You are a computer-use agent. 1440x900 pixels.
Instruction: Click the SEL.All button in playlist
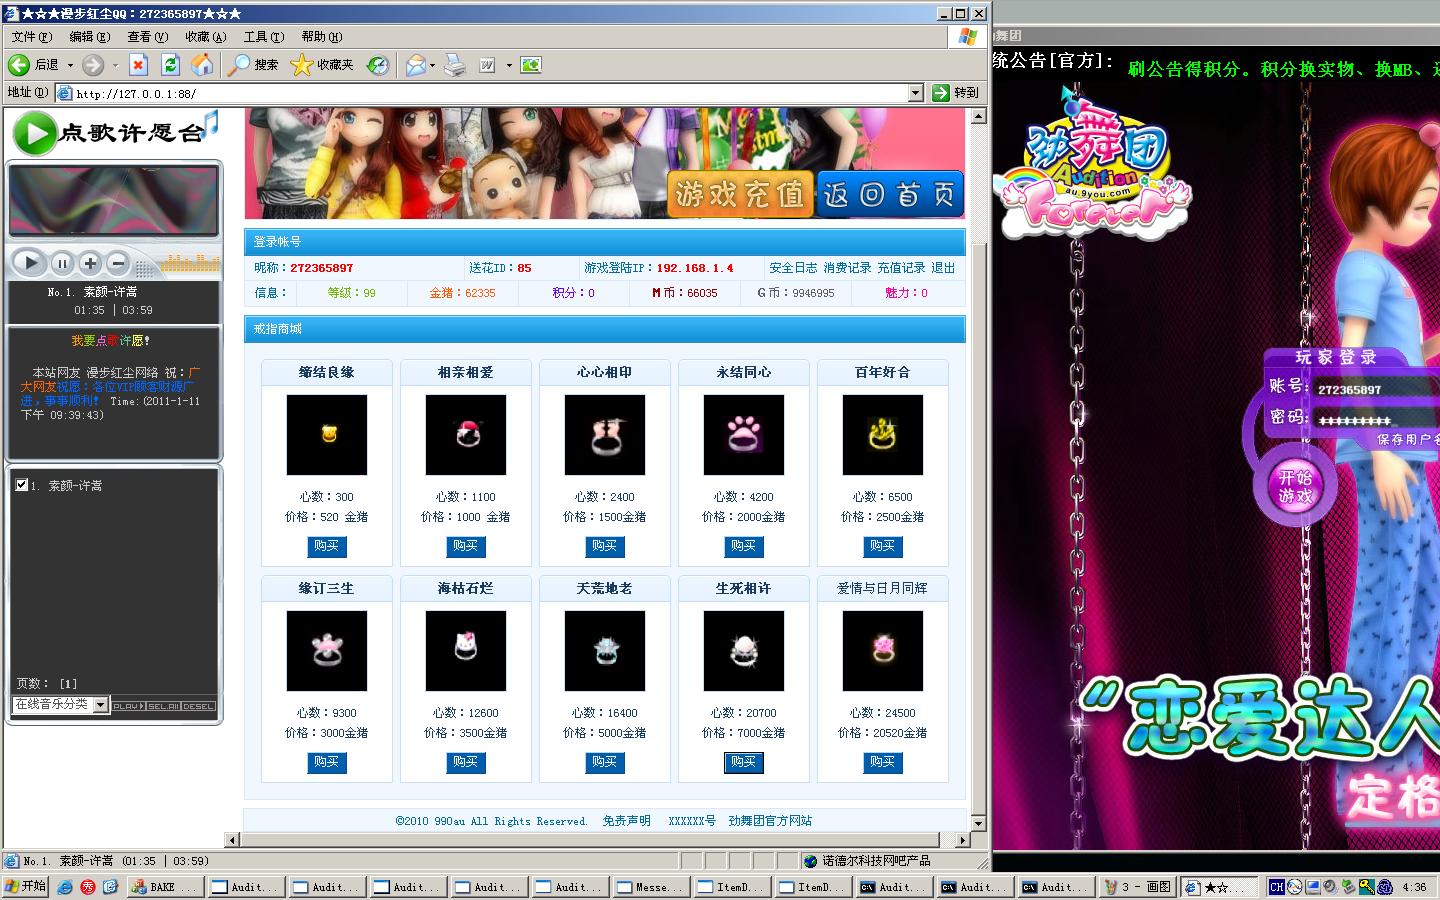(x=163, y=706)
